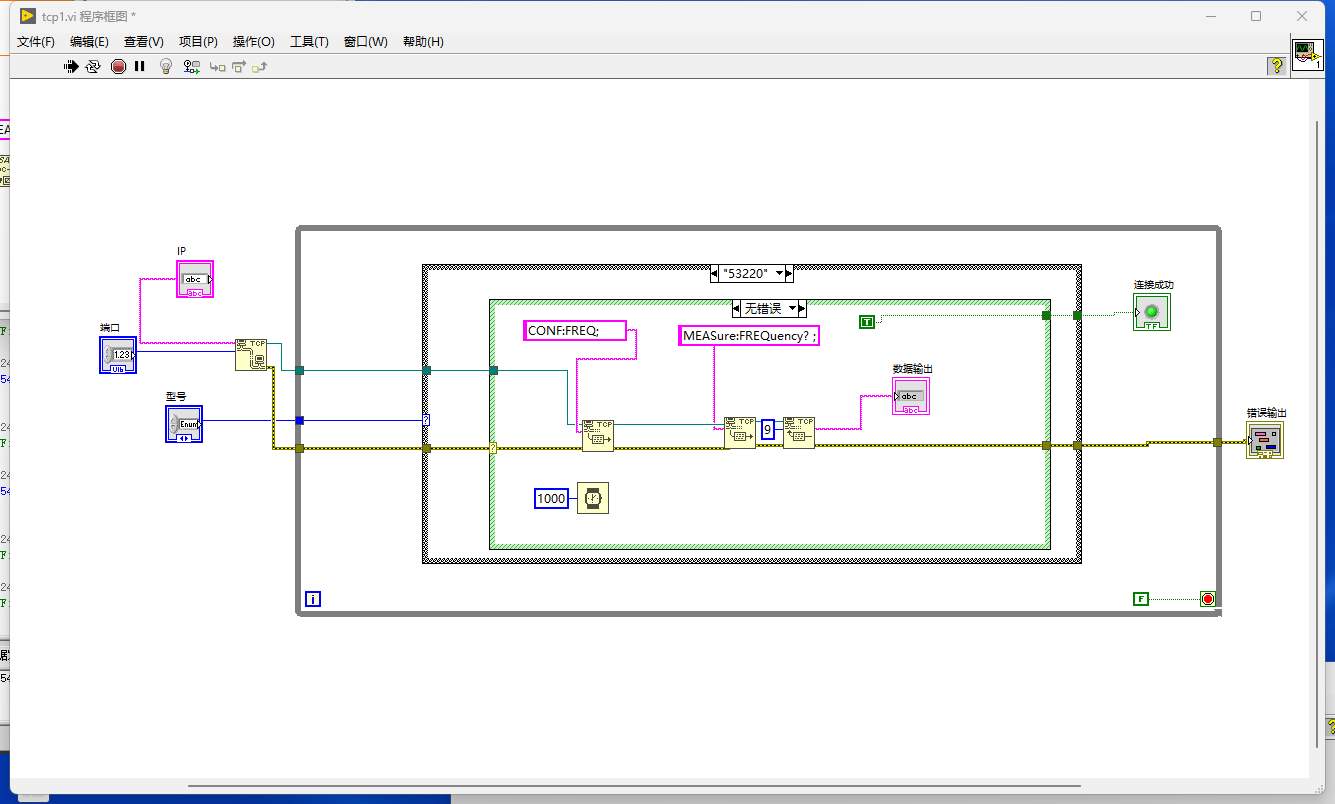The height and width of the screenshot is (804, 1335).
Task: Toggle highlight execution light bulb
Action: click(x=166, y=67)
